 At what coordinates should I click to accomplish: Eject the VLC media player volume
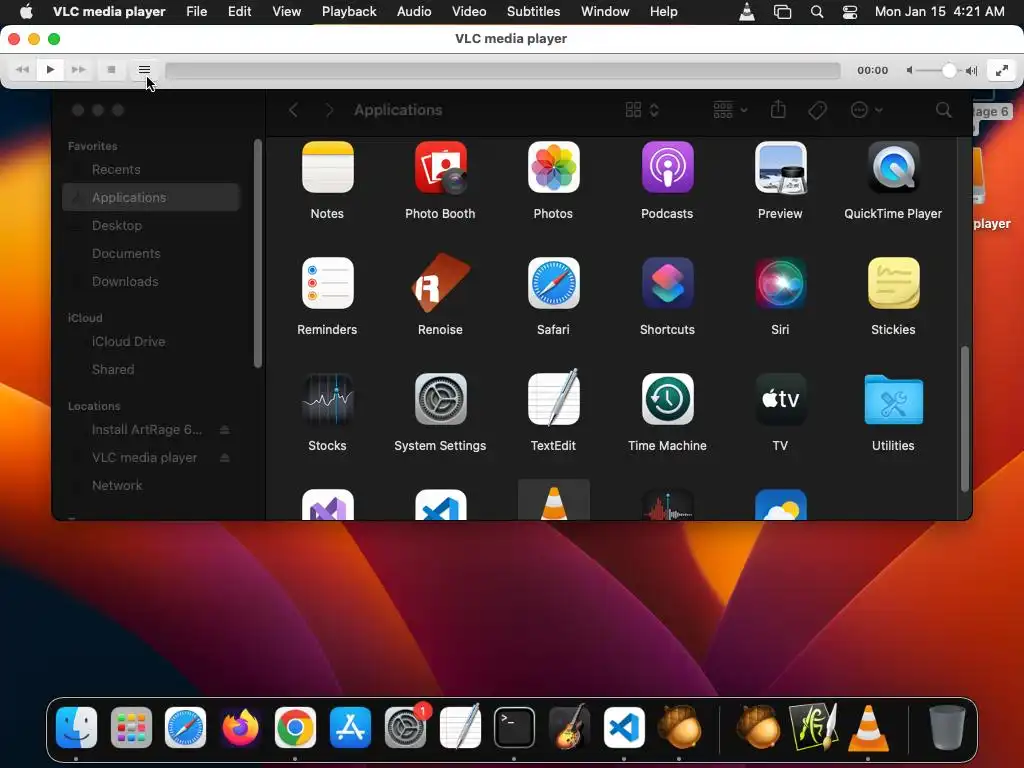225,457
